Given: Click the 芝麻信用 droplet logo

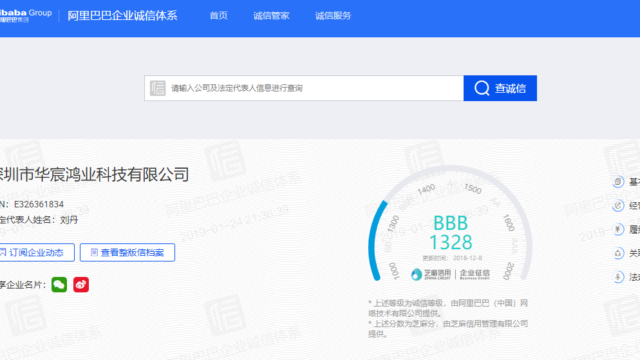Looking at the screenshot, I should pos(416,274).
